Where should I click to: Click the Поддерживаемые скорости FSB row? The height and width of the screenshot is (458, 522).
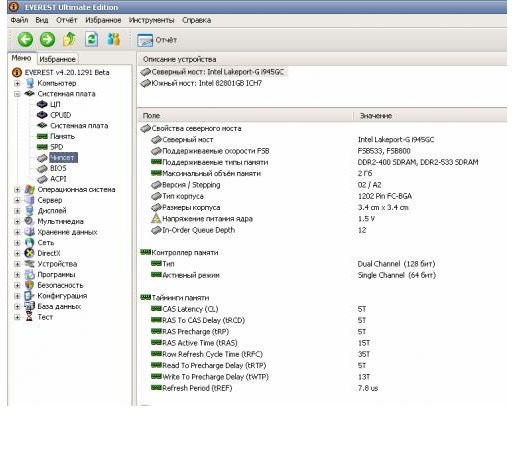(x=323, y=151)
